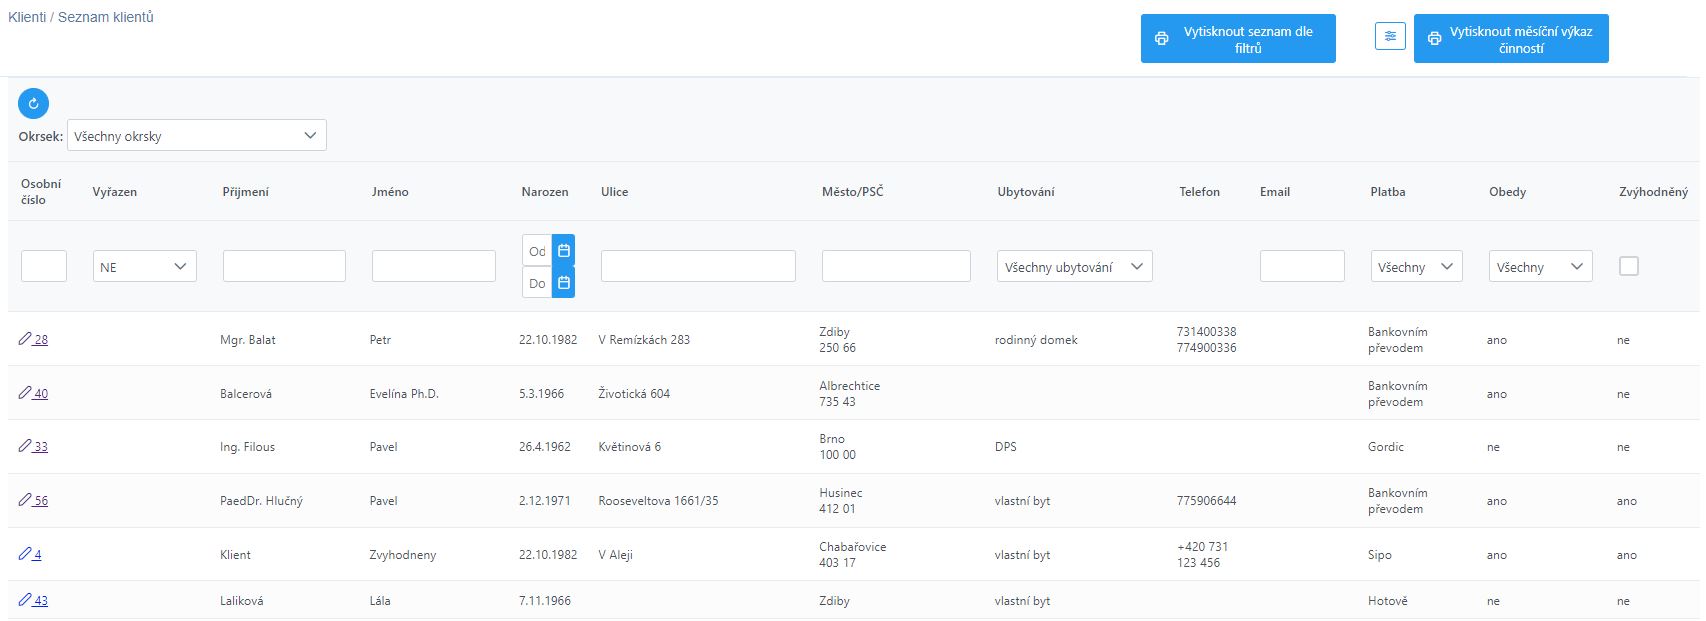1706x621 pixels.
Task: Click birth date '26.4.1962'
Action: click(545, 447)
